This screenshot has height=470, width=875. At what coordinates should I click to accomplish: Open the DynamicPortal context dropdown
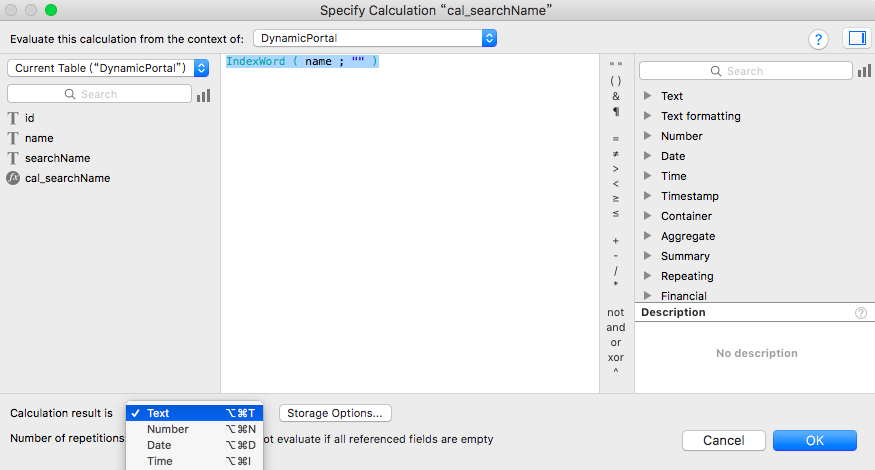click(x=375, y=39)
